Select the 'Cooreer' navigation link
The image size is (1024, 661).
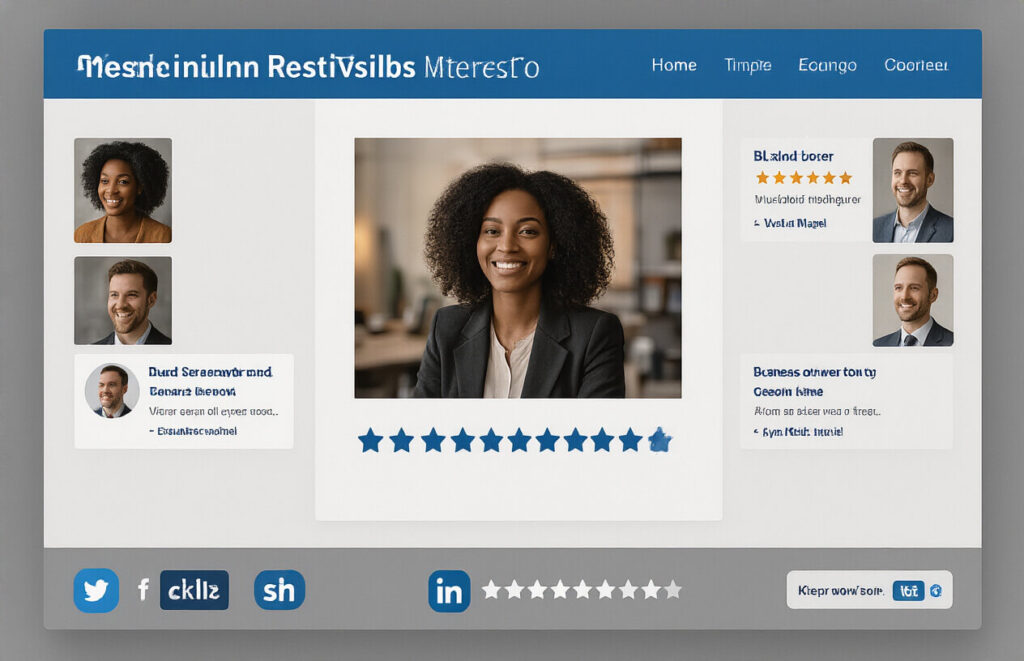click(x=916, y=65)
